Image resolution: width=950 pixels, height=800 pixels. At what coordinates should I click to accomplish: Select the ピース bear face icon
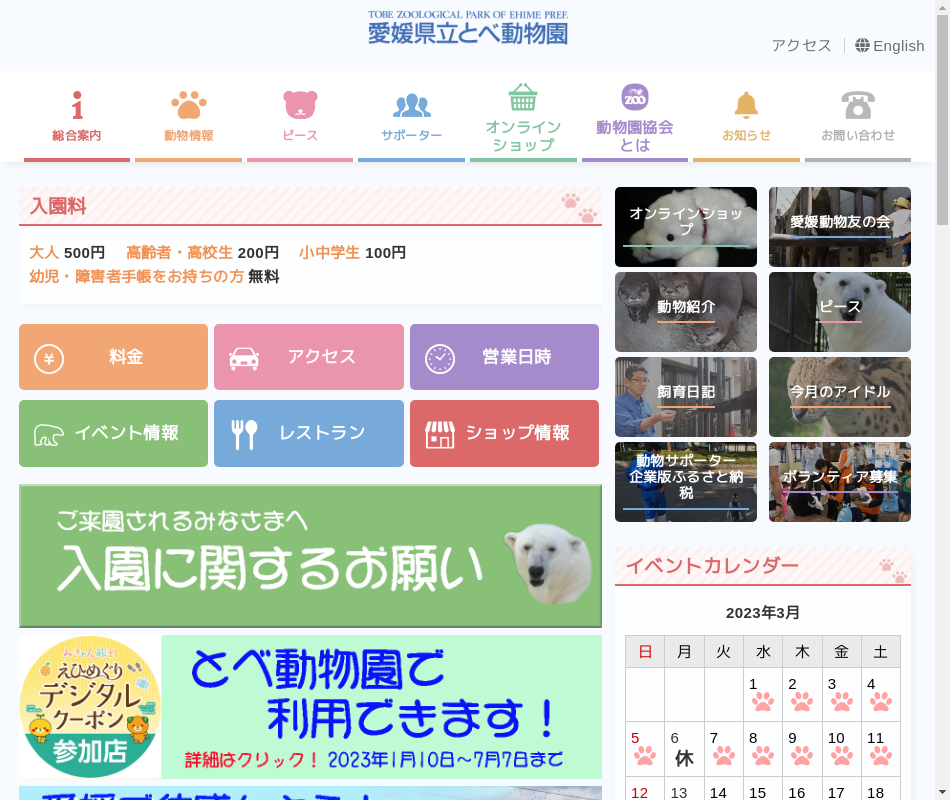[300, 105]
